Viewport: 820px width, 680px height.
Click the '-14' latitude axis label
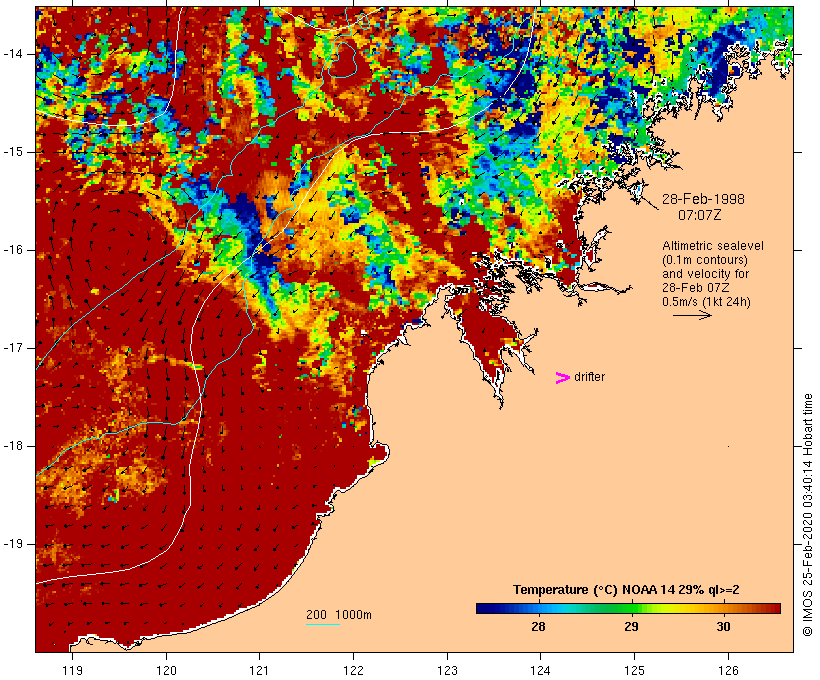(13, 54)
